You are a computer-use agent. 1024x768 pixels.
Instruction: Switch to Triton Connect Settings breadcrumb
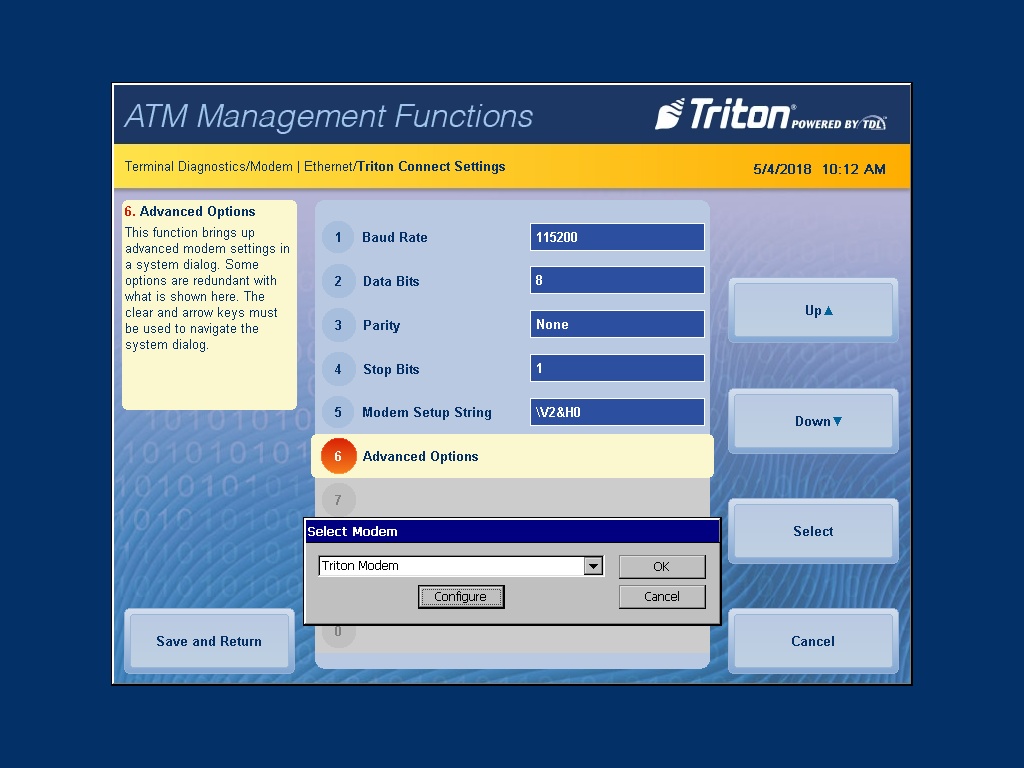tap(428, 166)
